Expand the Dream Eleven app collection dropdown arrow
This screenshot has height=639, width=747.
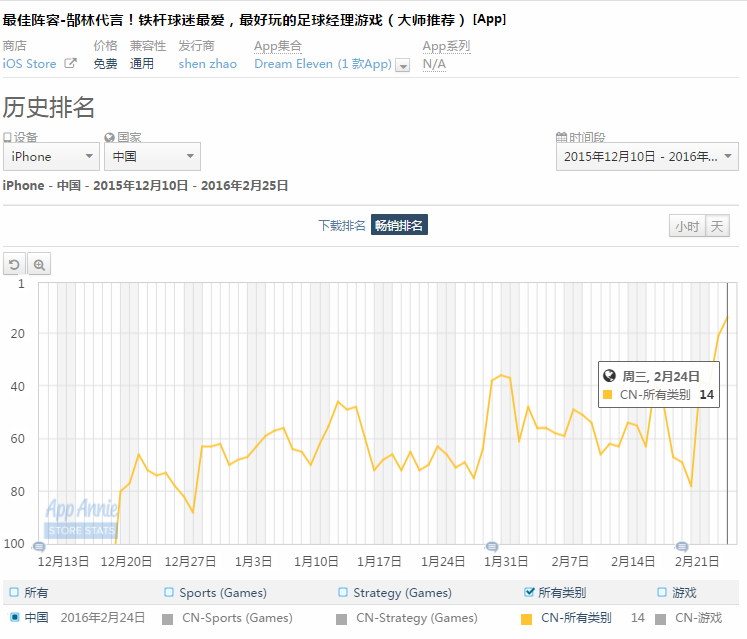pyautogui.click(x=403, y=65)
